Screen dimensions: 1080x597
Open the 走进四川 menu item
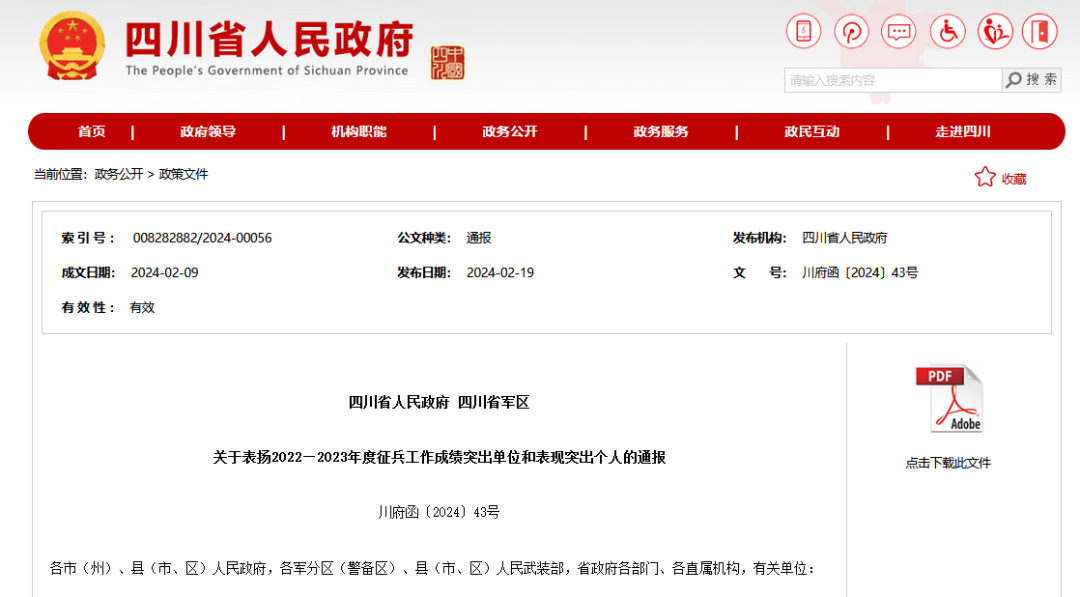963,131
